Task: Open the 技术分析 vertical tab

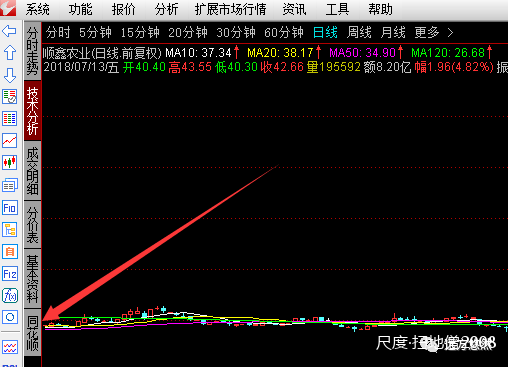Action: tap(33, 111)
